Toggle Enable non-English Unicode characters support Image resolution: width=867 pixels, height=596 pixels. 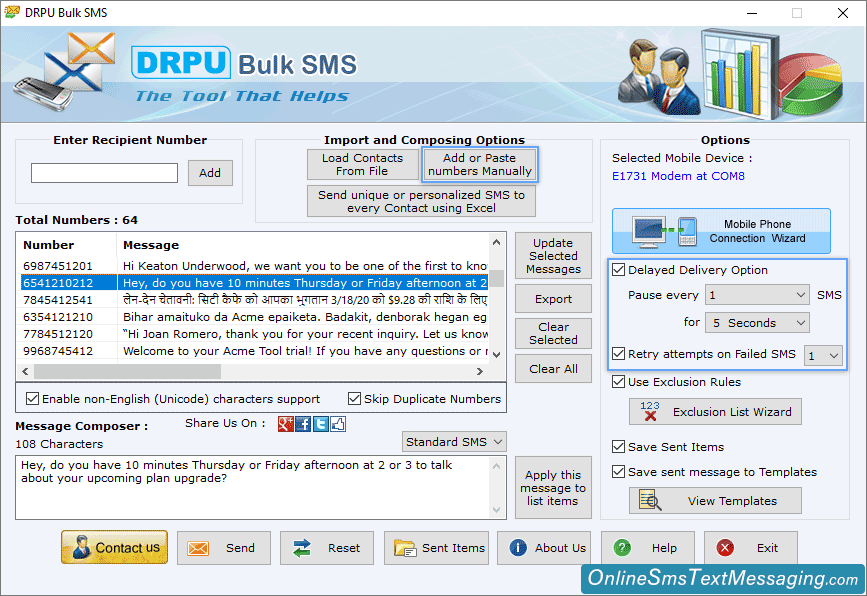point(33,399)
